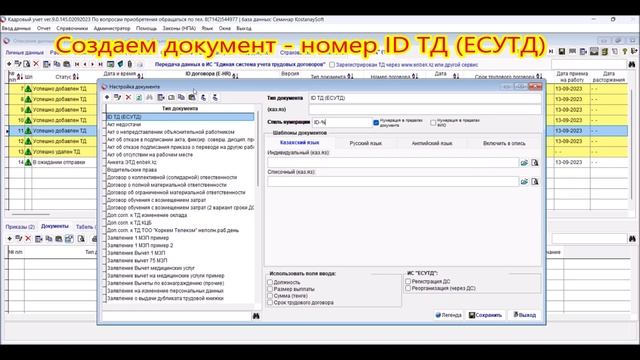Click the second person icon in the dialog toolbar
This screenshot has width=640, height=360.
pyautogui.click(x=215, y=97)
